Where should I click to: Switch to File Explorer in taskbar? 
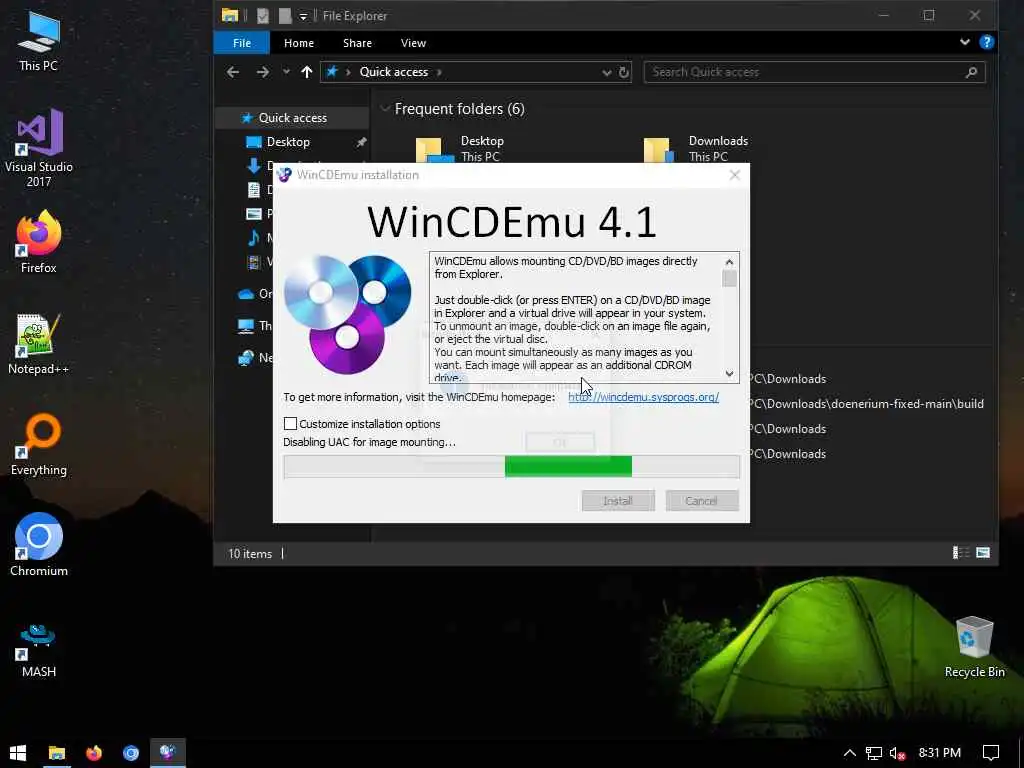click(57, 753)
